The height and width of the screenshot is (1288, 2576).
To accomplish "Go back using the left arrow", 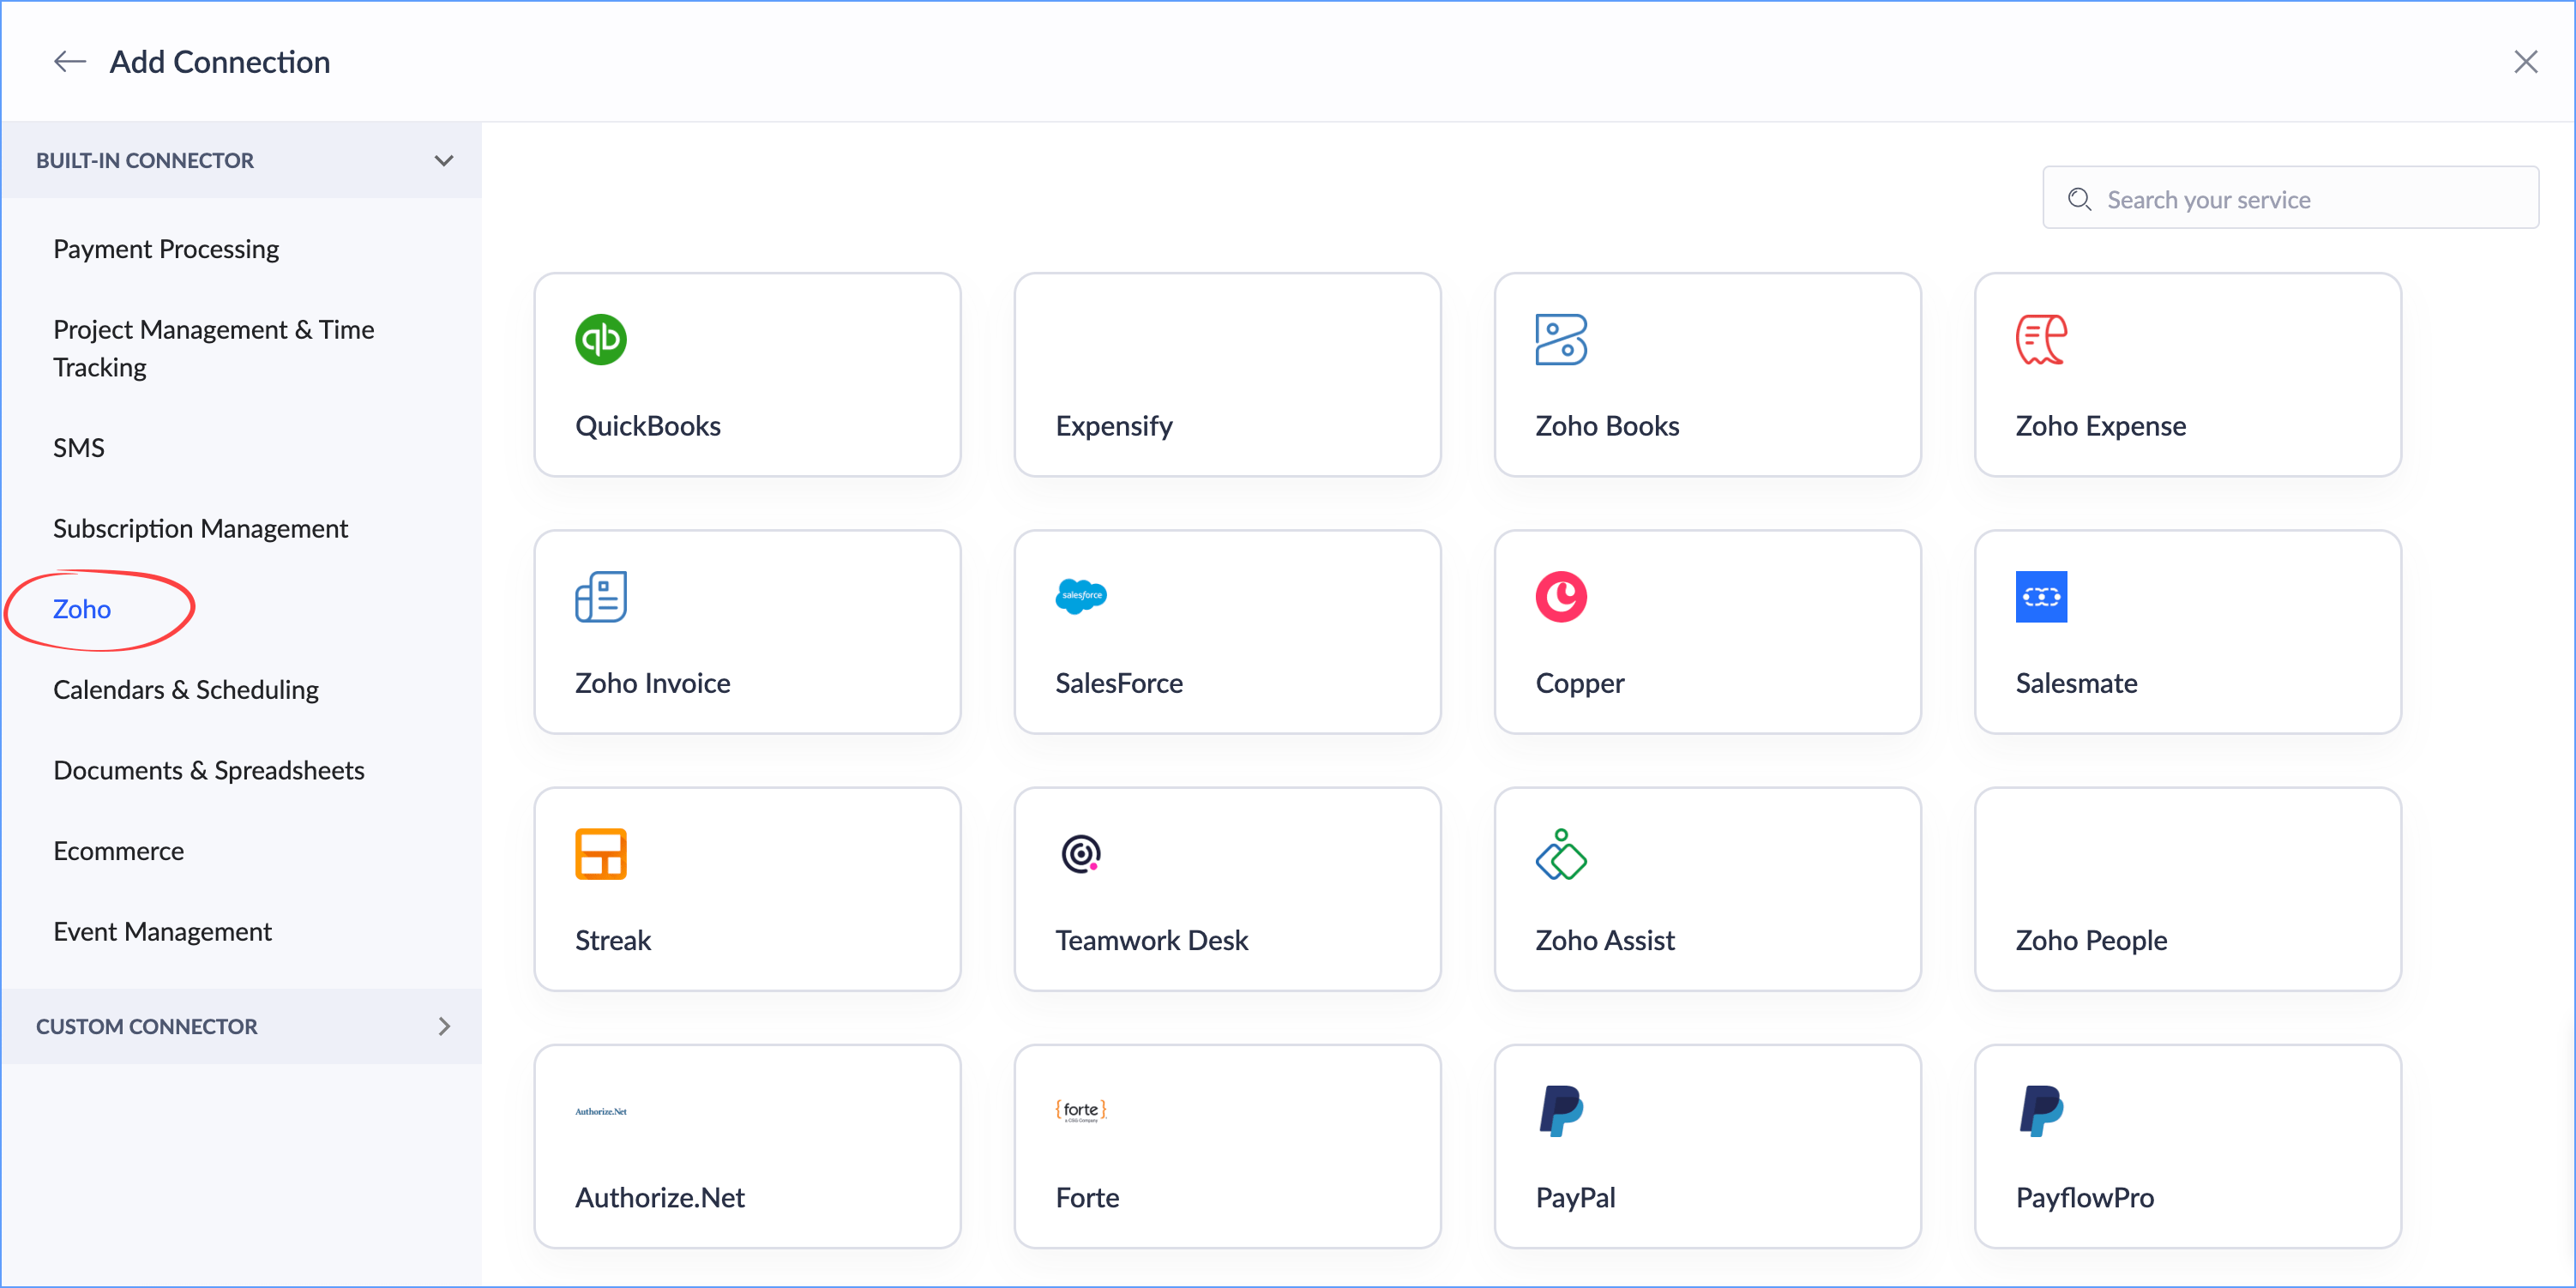I will [x=69, y=62].
